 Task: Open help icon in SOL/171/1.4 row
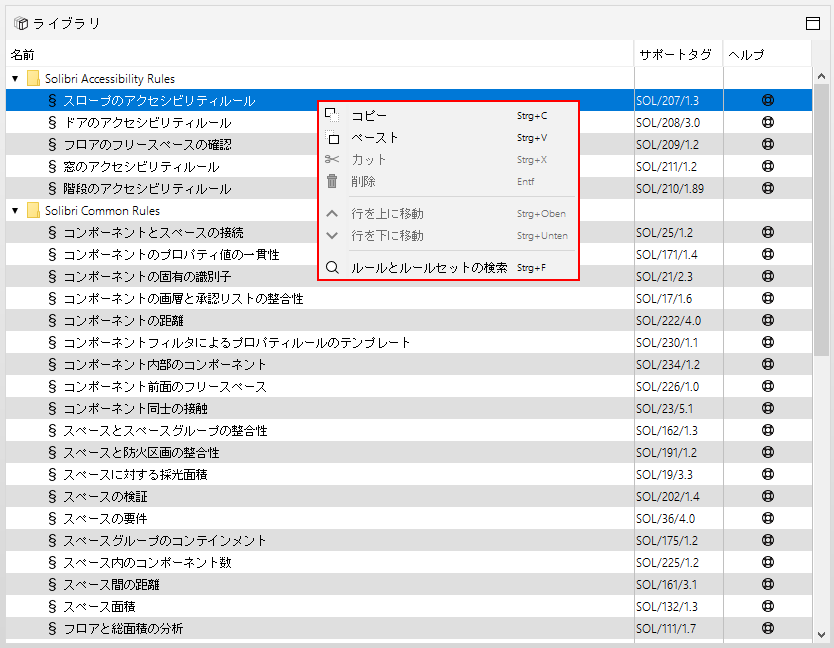pyautogui.click(x=768, y=254)
